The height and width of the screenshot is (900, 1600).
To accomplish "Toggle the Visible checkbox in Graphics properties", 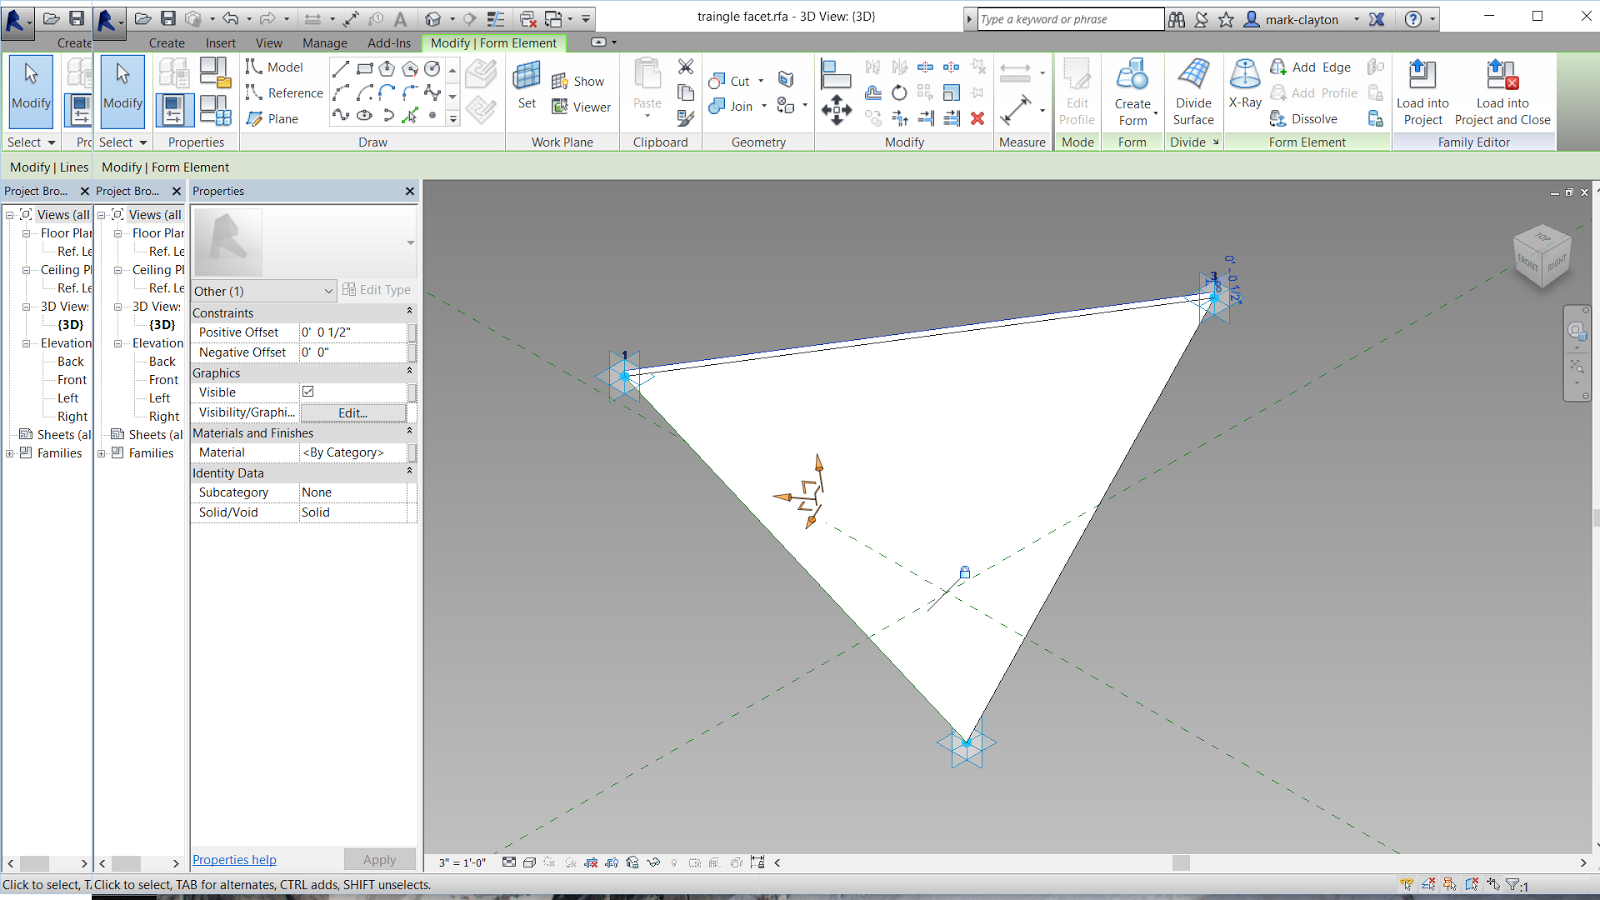I will pos(307,392).
